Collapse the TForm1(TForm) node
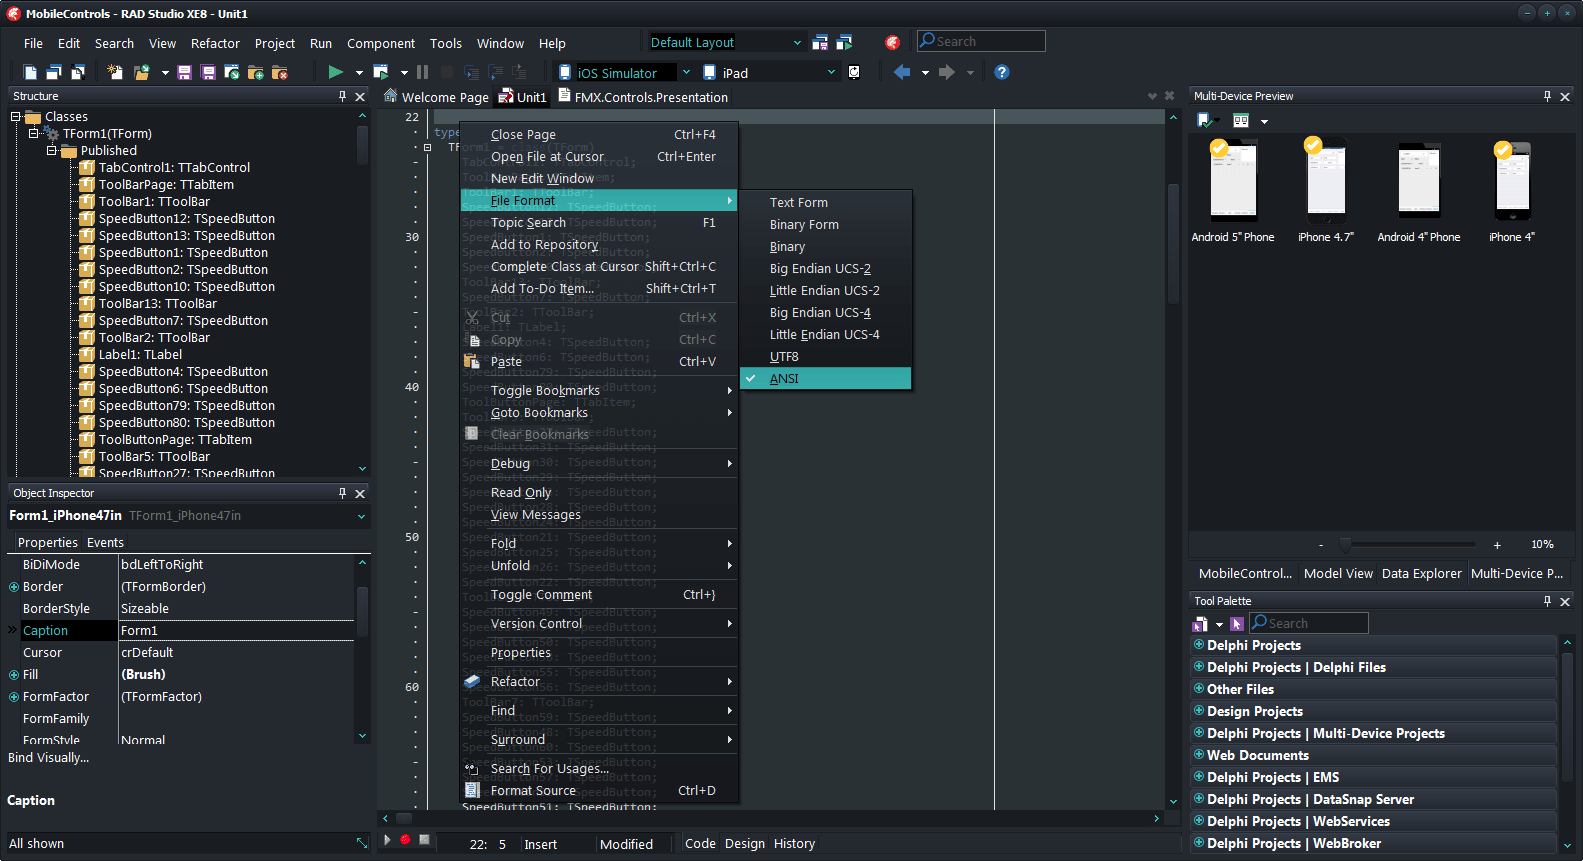Image resolution: width=1583 pixels, height=861 pixels. [34, 133]
